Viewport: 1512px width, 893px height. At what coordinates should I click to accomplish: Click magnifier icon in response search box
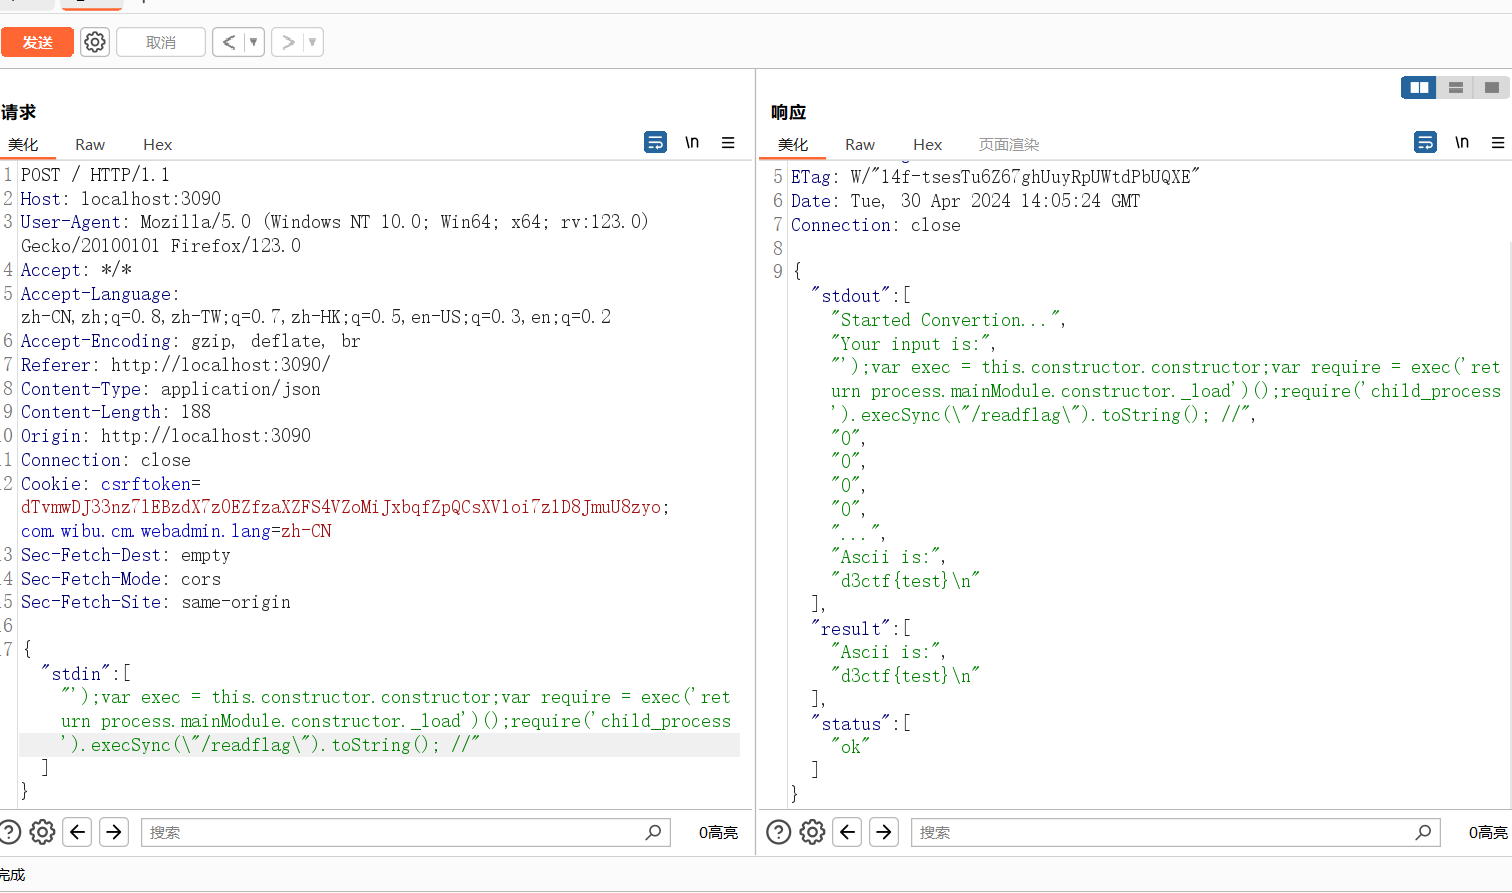pyautogui.click(x=1423, y=832)
